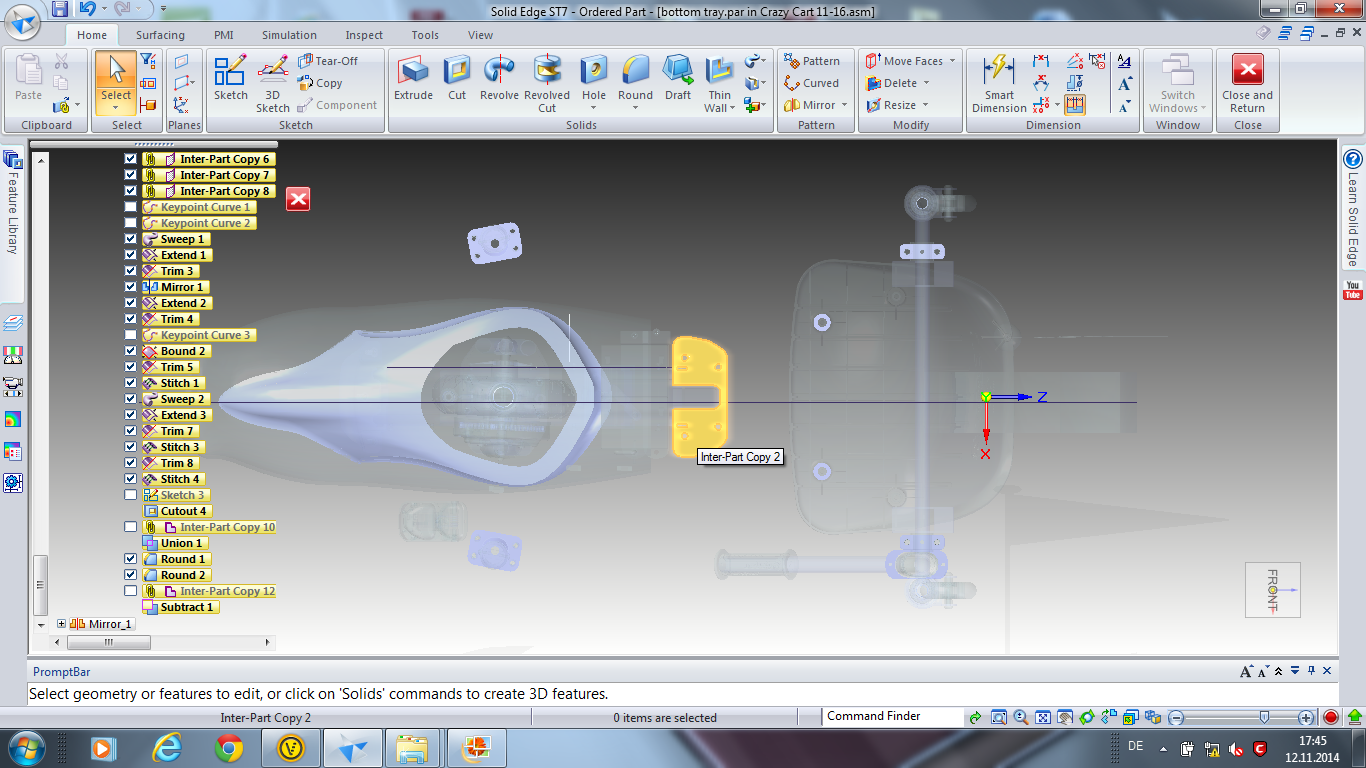Choose the Revolve tool
Image resolution: width=1366 pixels, height=768 pixels.
pos(499,79)
